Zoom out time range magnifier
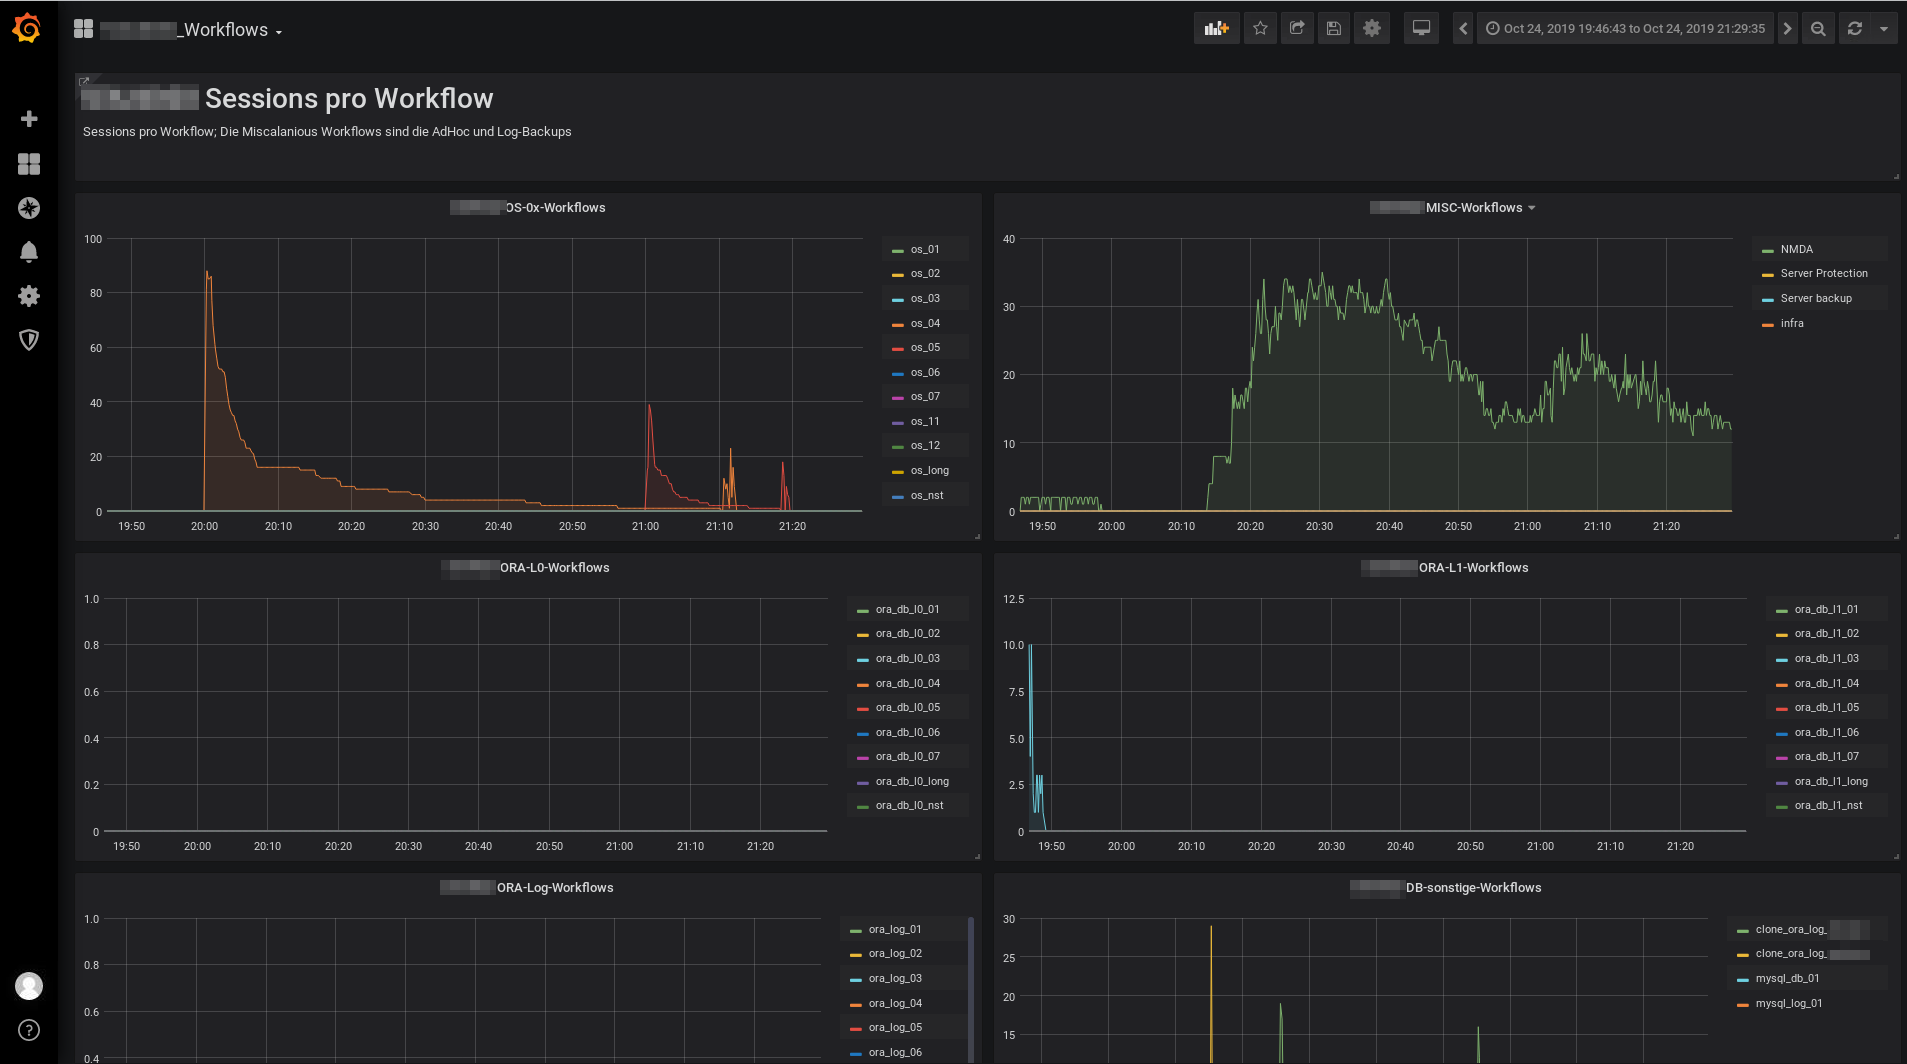The height and width of the screenshot is (1064, 1907). pos(1818,29)
